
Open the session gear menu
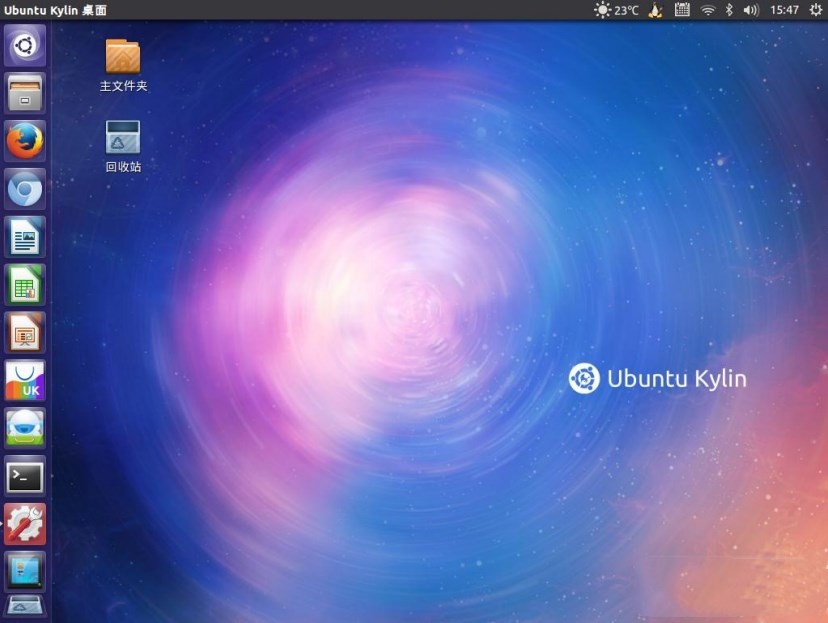pos(817,10)
